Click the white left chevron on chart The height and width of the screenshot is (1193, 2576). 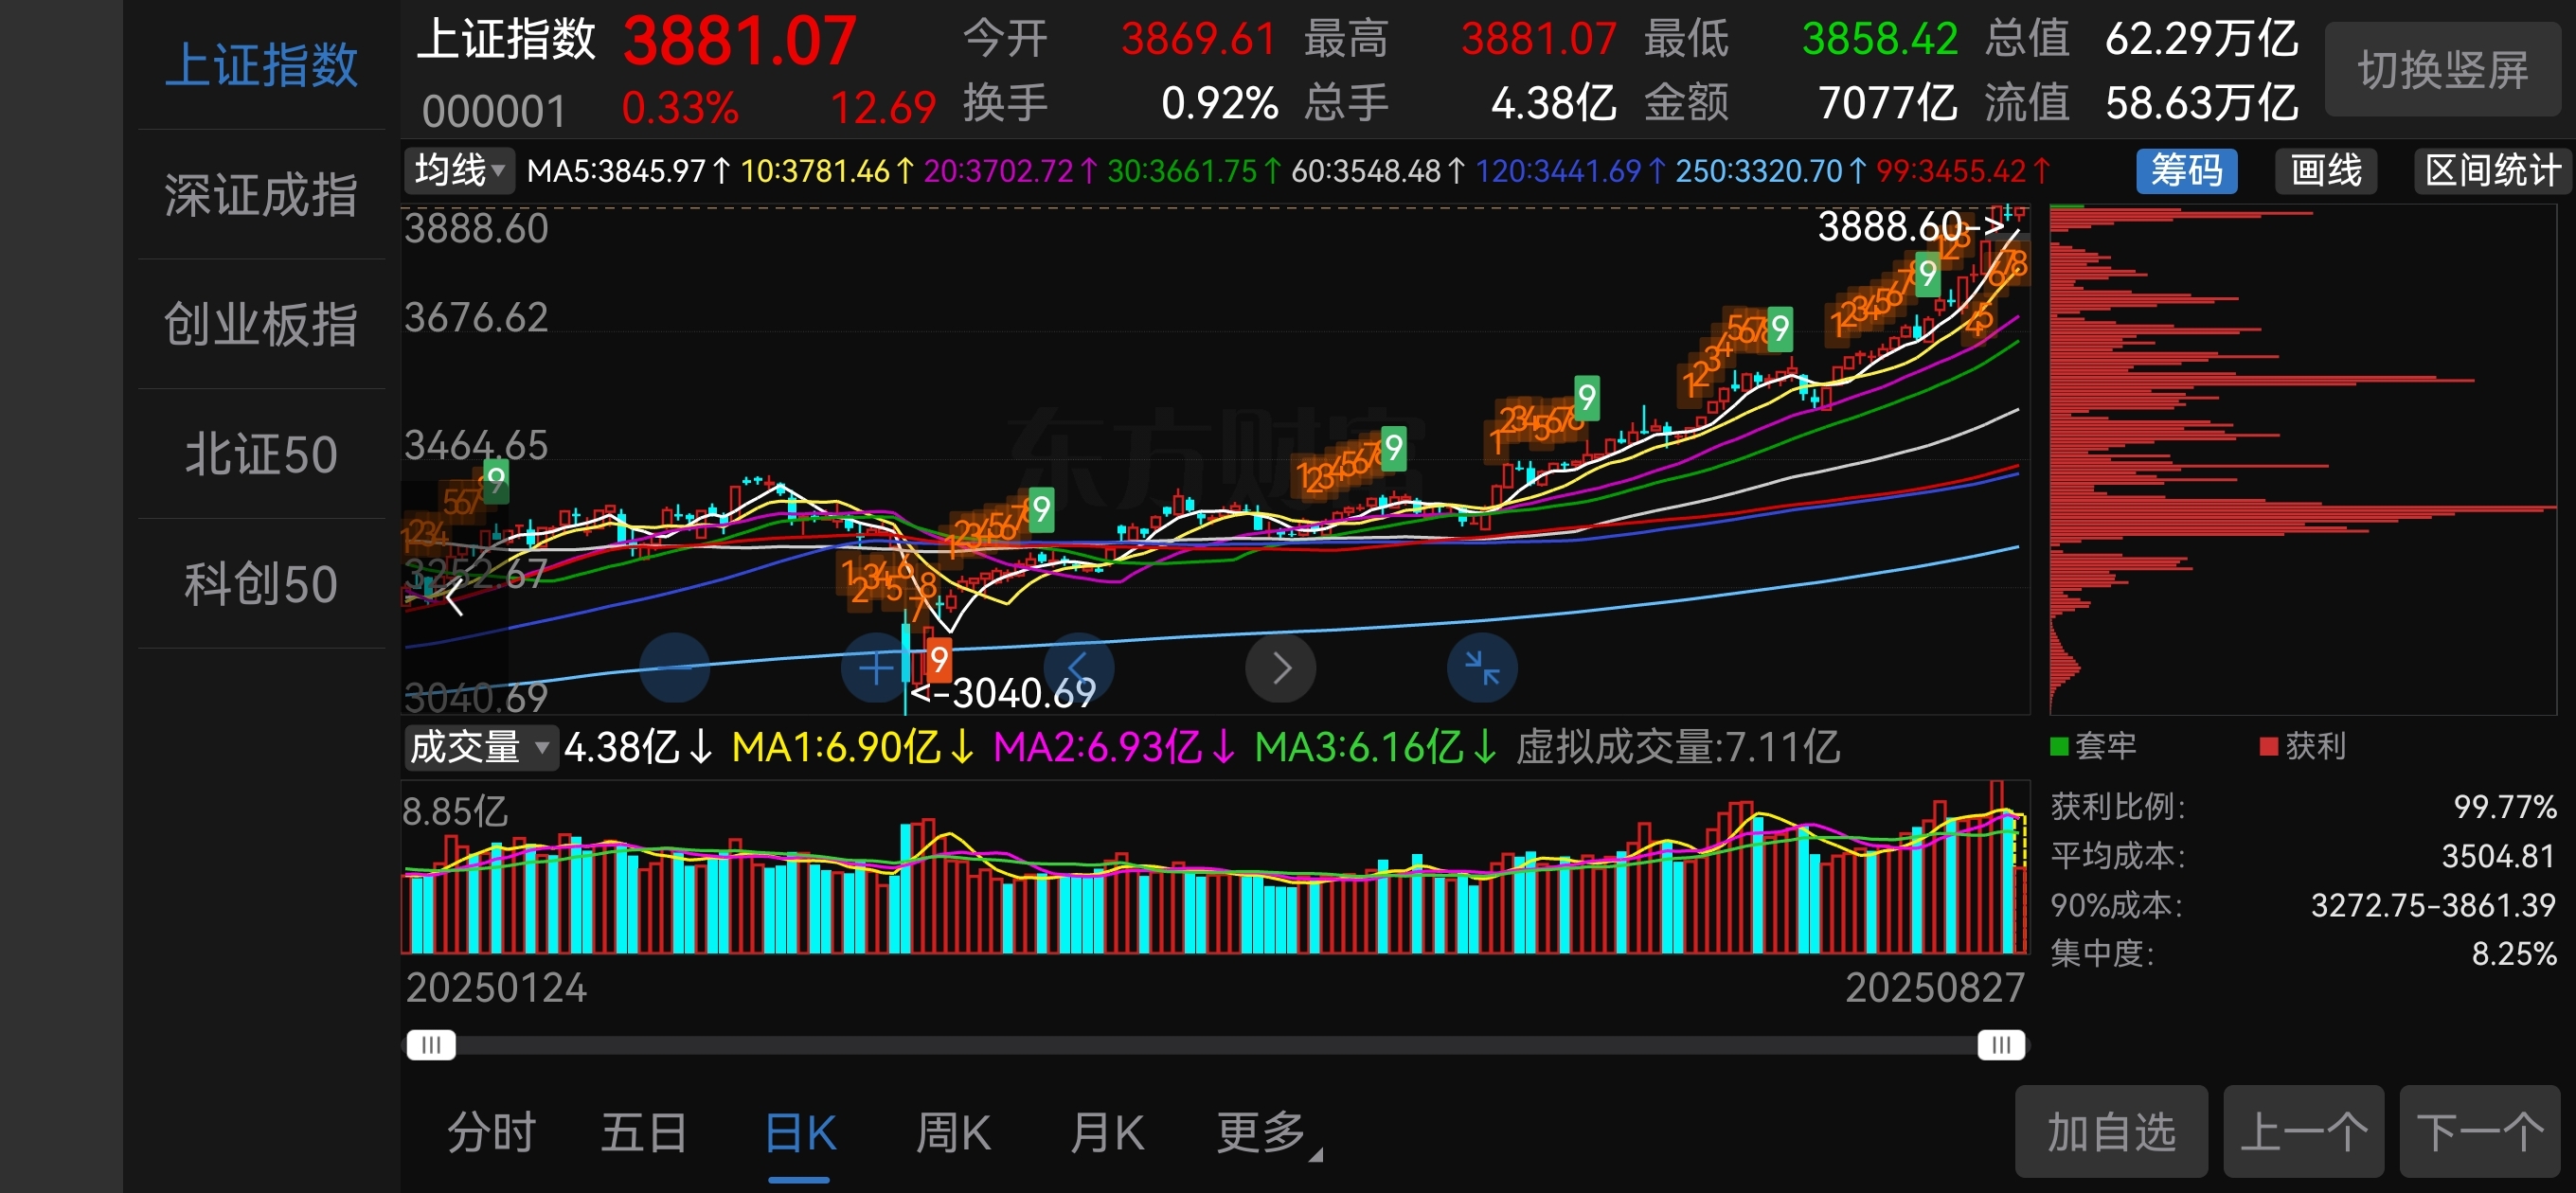[454, 597]
